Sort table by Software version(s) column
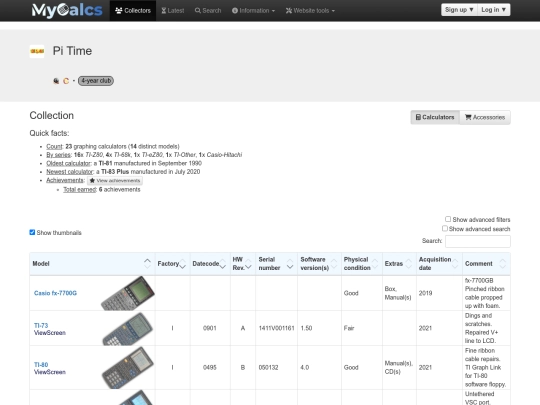 pos(320,263)
